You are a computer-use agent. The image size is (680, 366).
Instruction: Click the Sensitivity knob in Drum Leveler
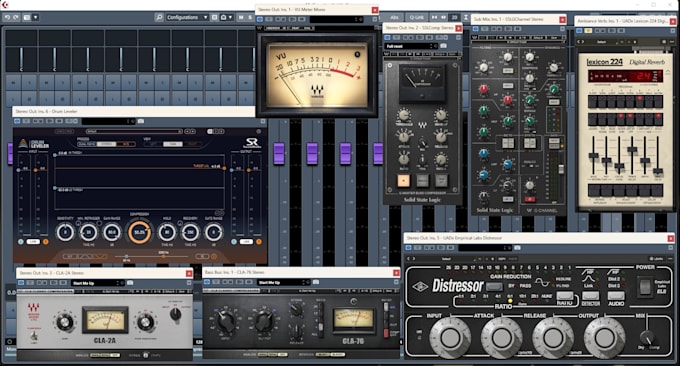point(65,232)
